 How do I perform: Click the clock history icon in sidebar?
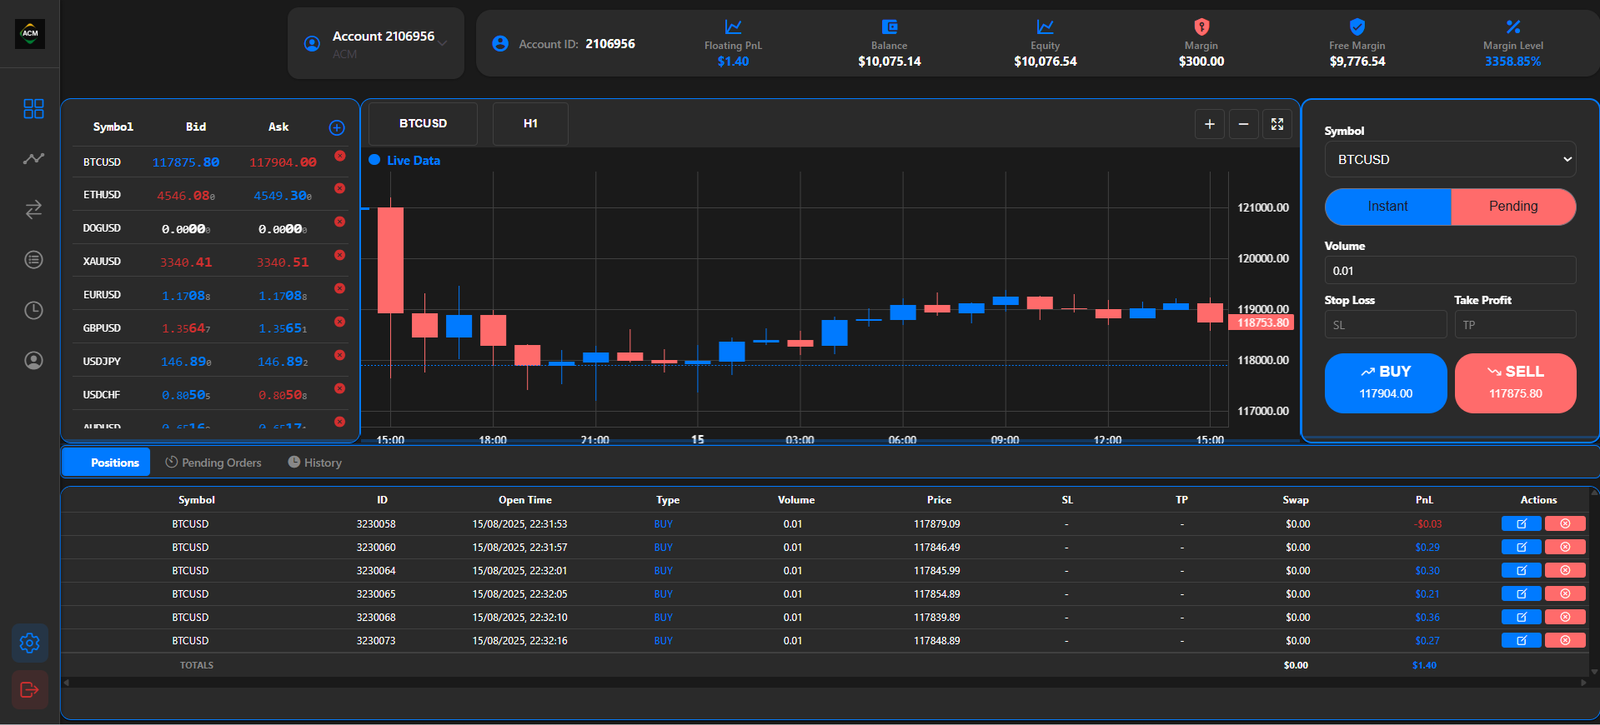(x=33, y=310)
